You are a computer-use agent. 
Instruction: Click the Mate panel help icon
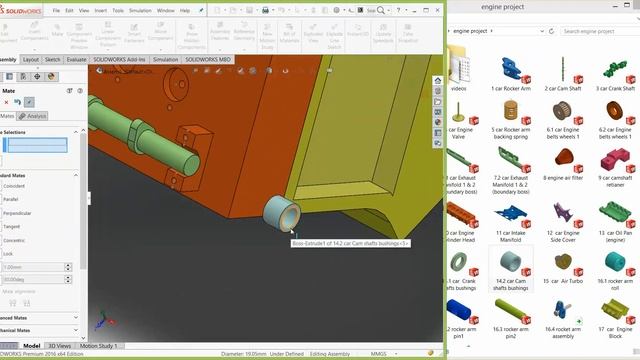click(80, 91)
